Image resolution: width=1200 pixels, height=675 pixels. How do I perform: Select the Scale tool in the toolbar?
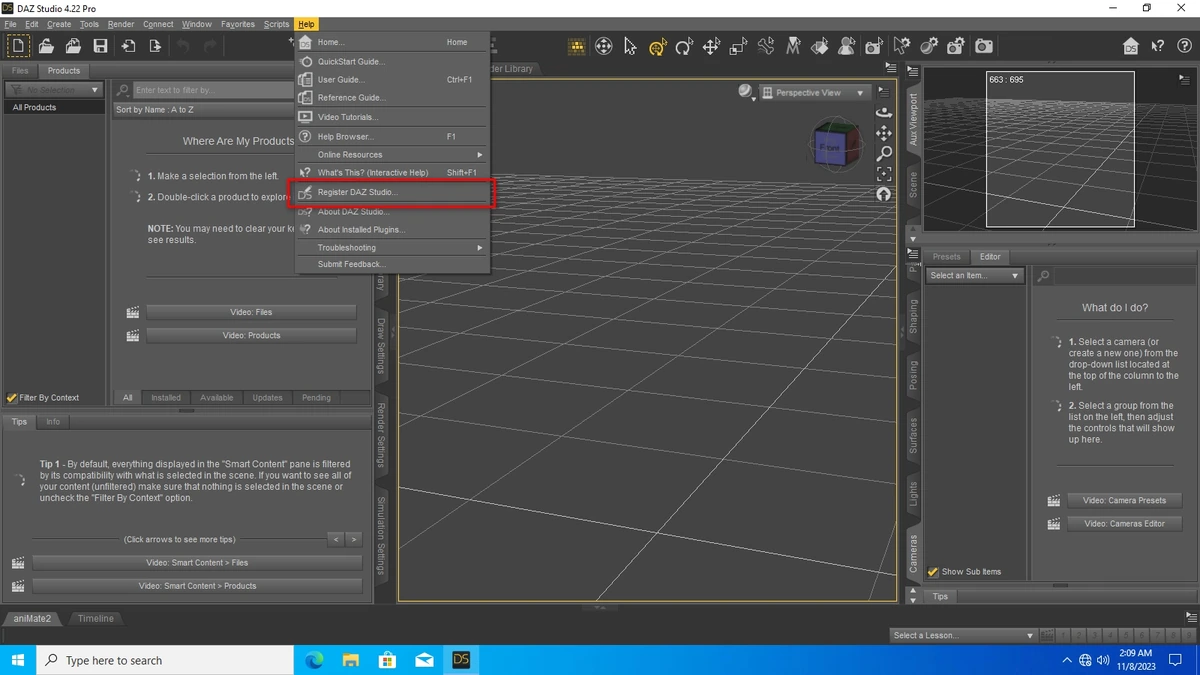click(x=738, y=46)
